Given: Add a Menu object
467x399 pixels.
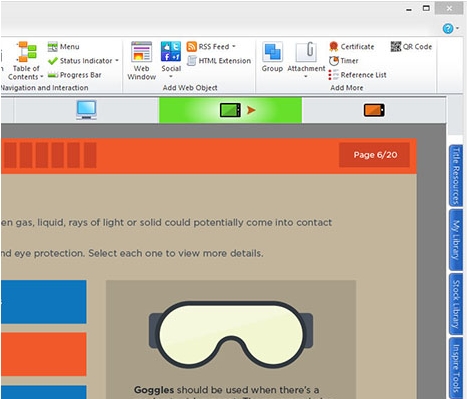Looking at the screenshot, I should tap(63, 47).
